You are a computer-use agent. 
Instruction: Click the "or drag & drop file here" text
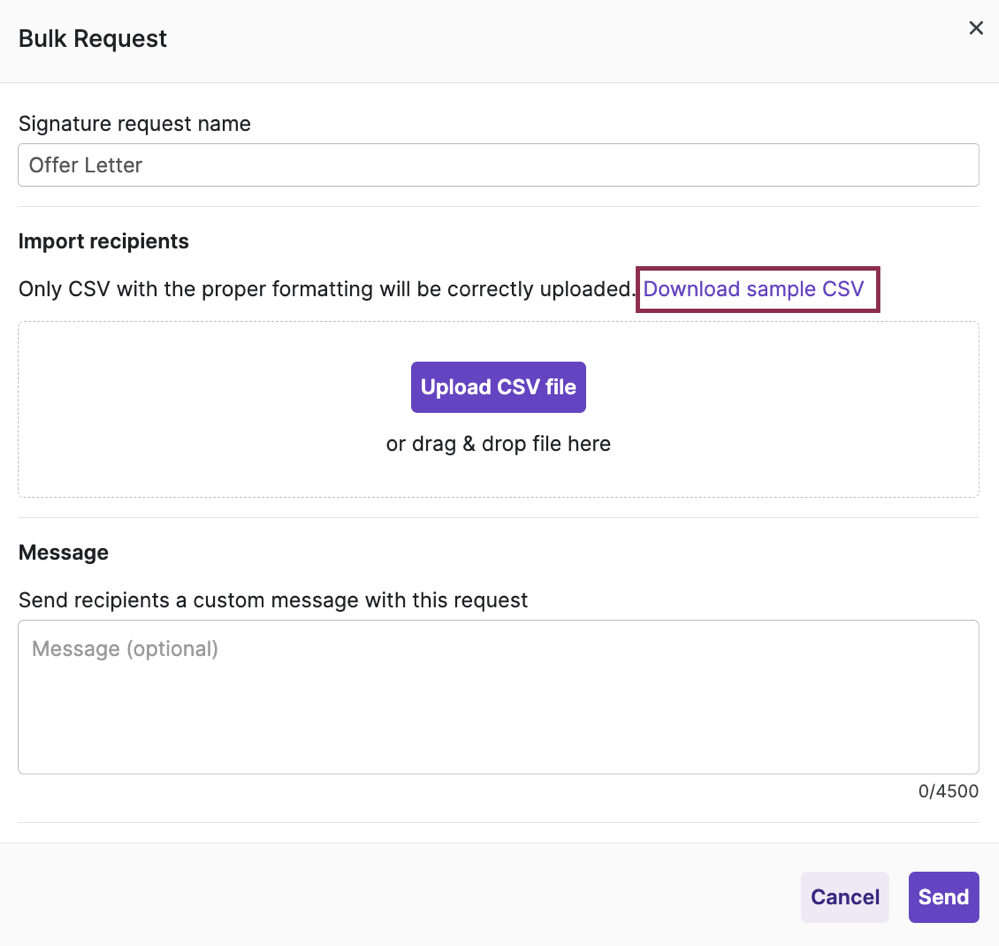(498, 443)
